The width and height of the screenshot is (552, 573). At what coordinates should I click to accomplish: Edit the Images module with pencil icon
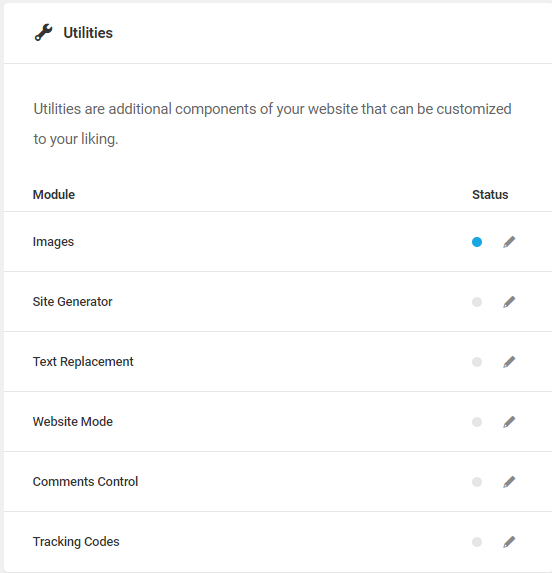509,242
